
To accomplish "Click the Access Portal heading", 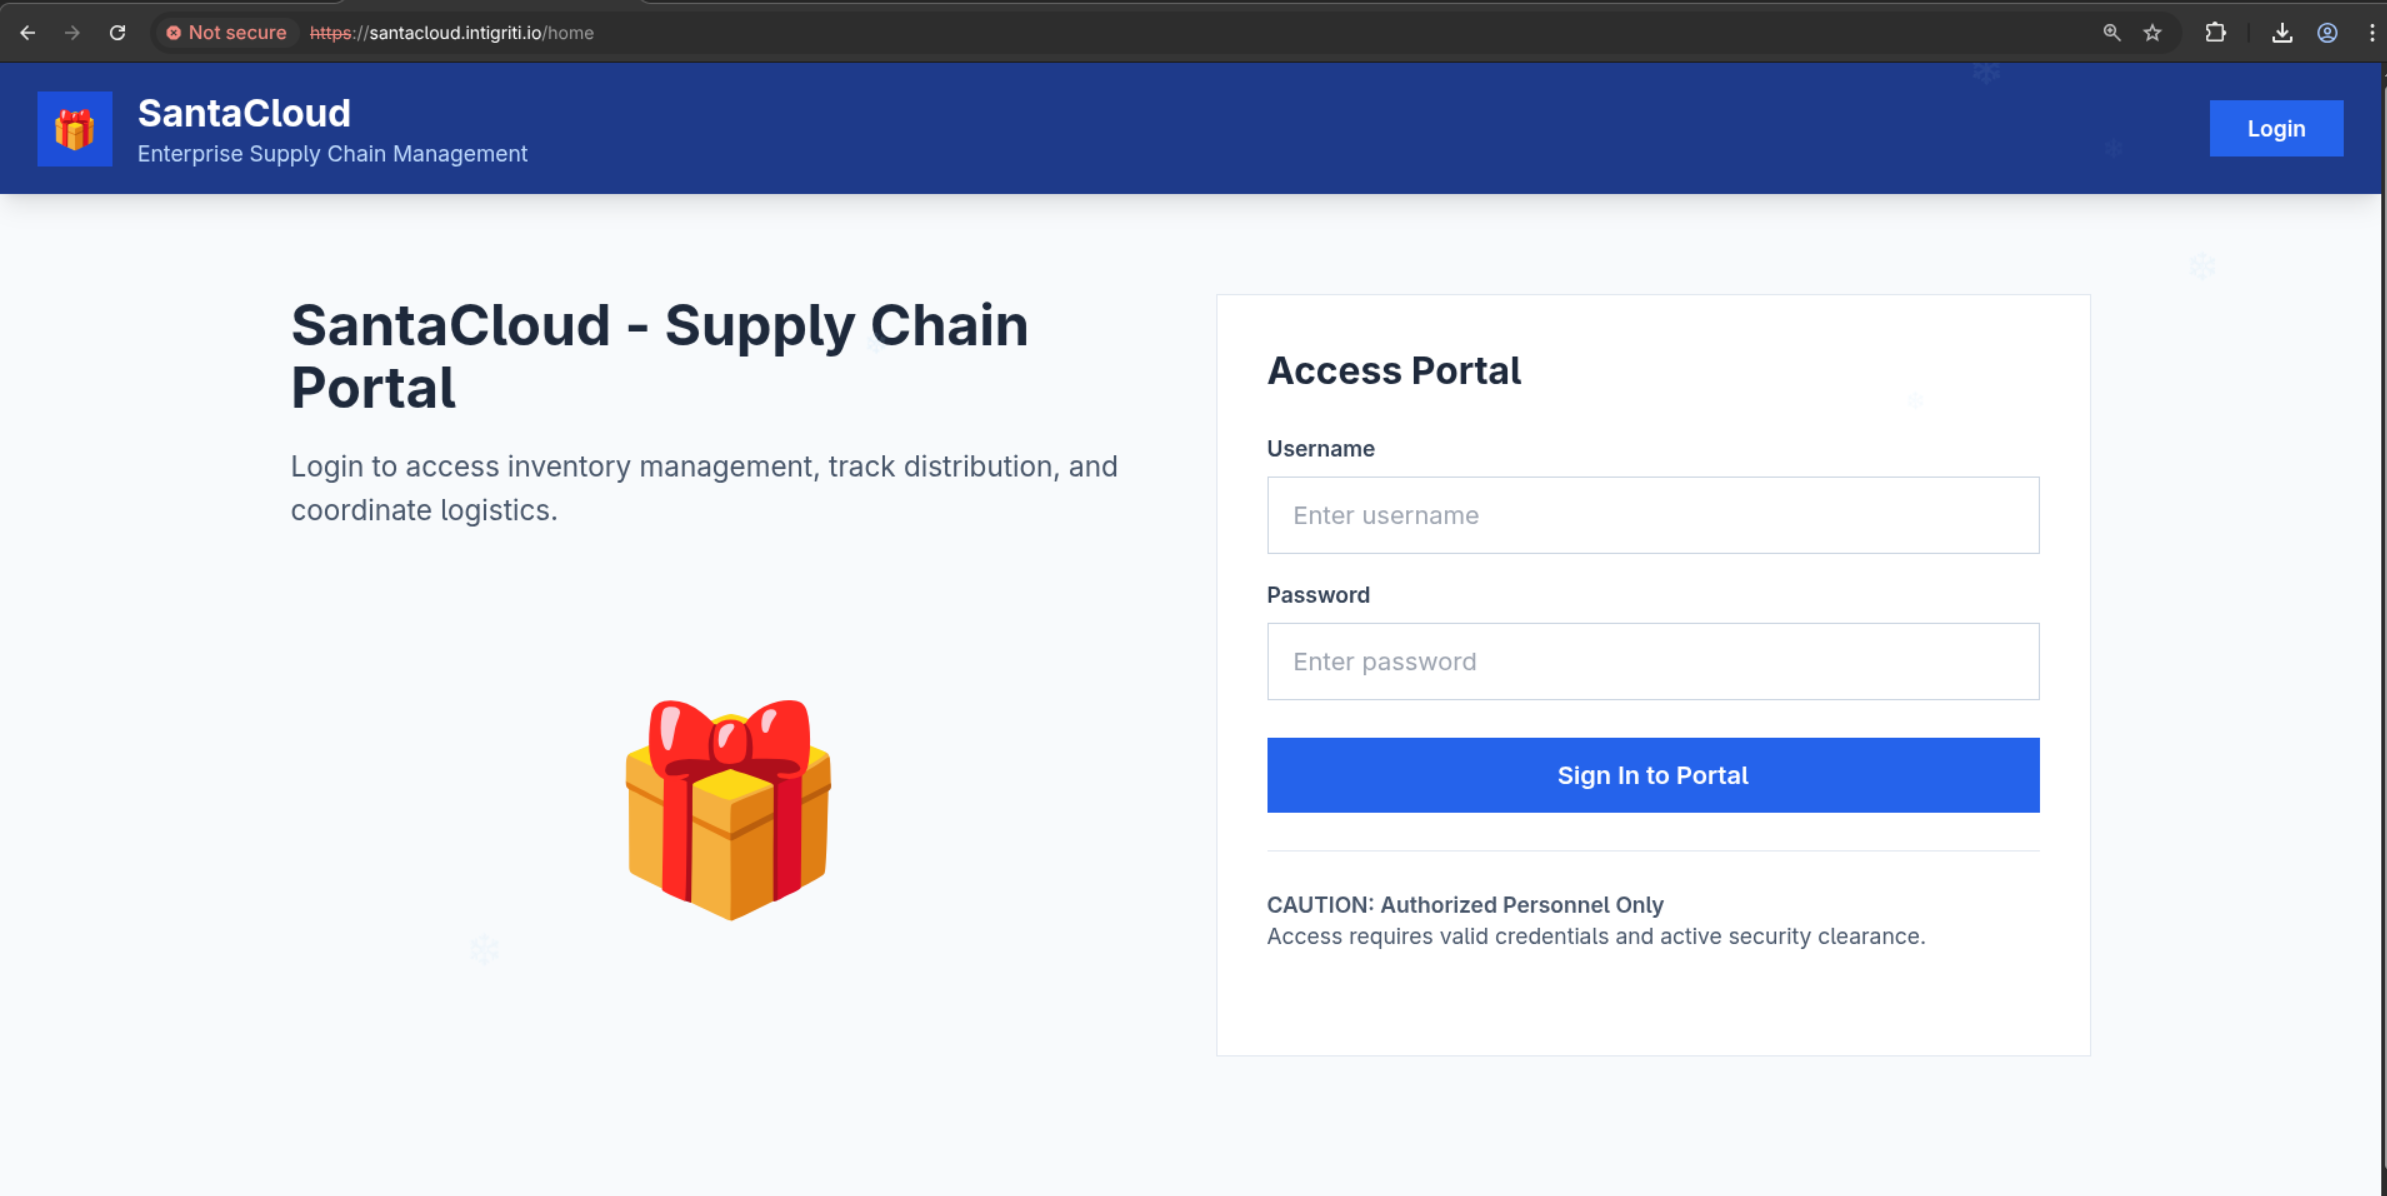I will tap(1393, 371).
